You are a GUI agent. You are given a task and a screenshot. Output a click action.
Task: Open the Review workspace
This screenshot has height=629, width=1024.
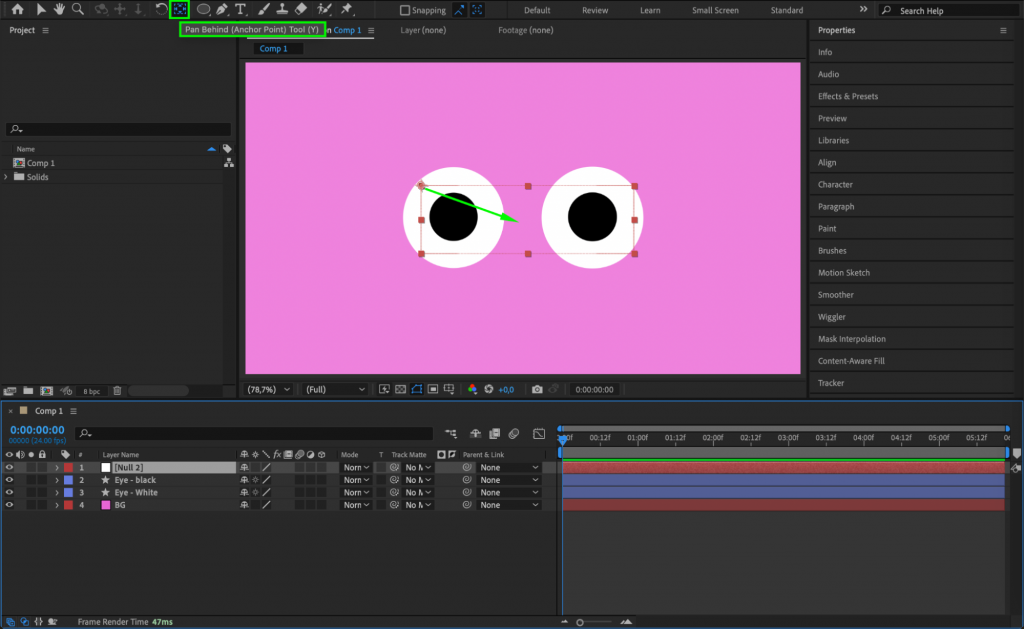pos(595,10)
